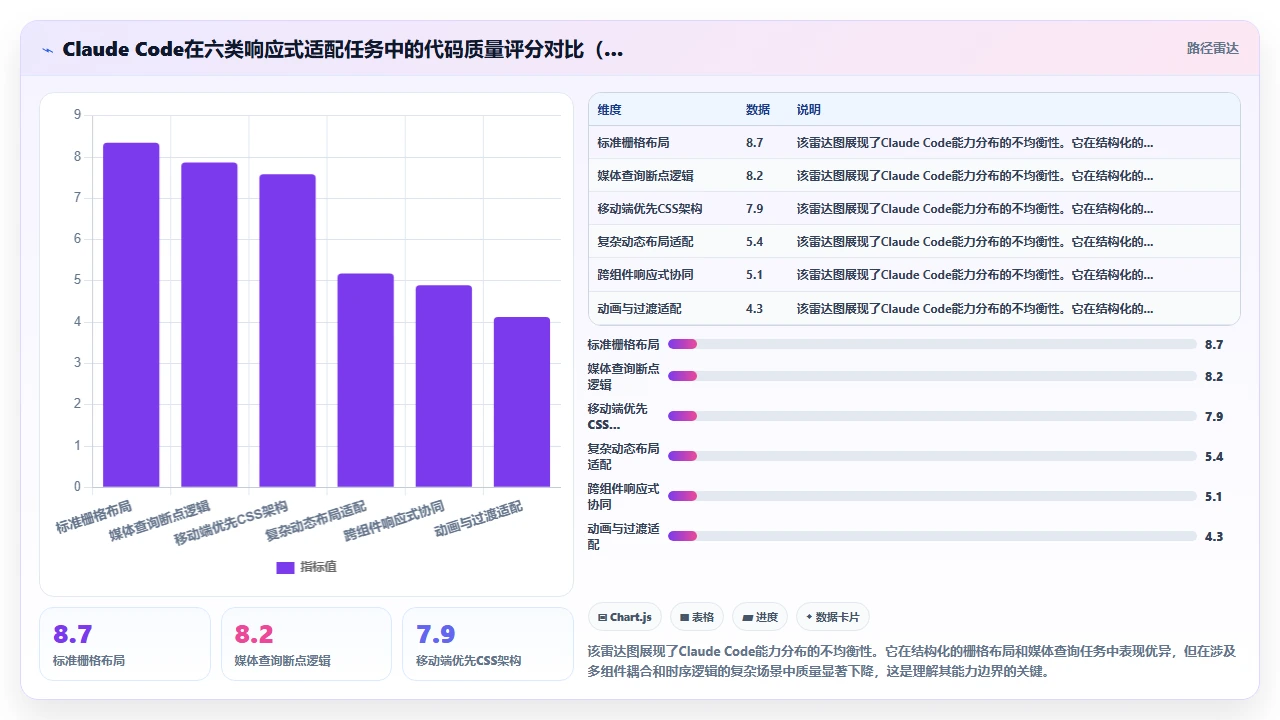This screenshot has width=1280, height=720.
Task: Click the 移动端优先CSS架构 bar in chart
Action: click(287, 331)
